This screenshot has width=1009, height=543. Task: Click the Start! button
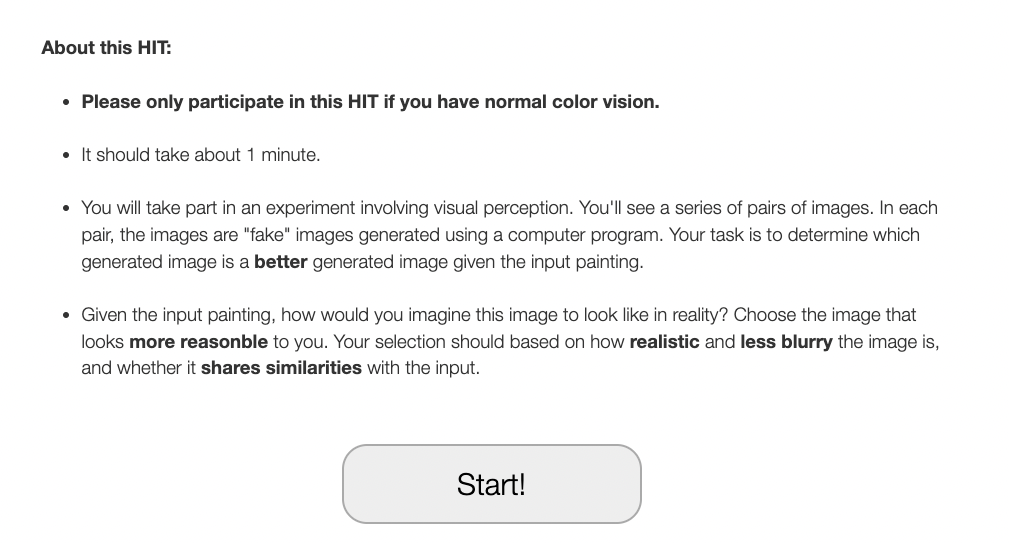click(492, 484)
